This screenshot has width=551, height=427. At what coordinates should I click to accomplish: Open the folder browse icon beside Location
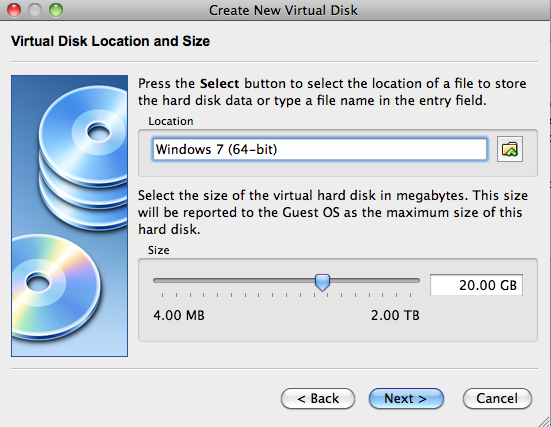click(510, 149)
